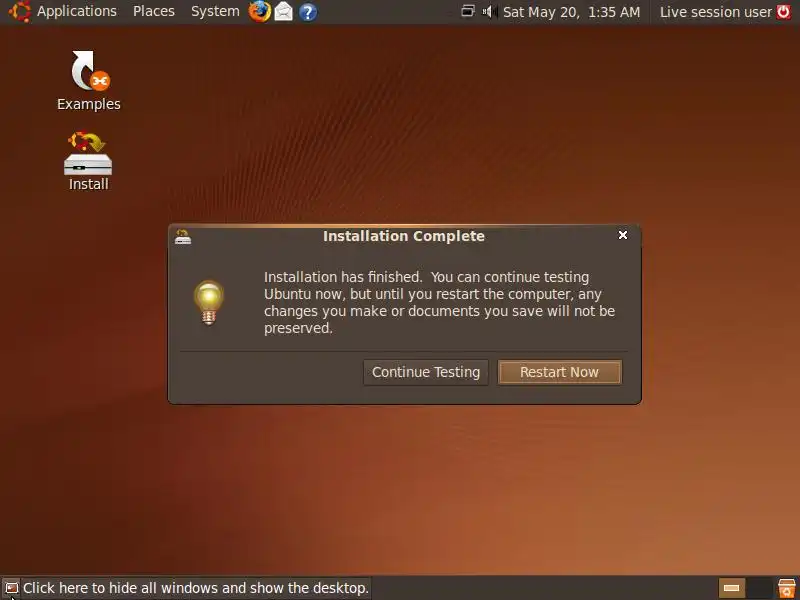The width and height of the screenshot is (800, 600).
Task: Click the Restart Now button
Action: pos(559,372)
